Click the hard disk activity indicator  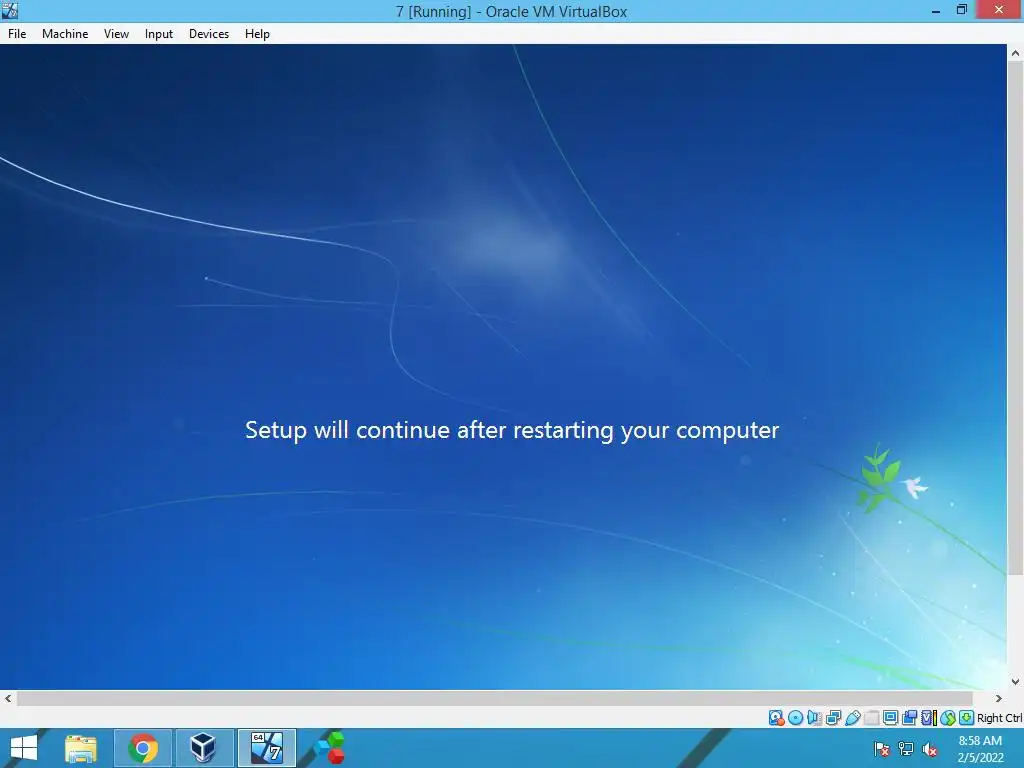pos(777,718)
